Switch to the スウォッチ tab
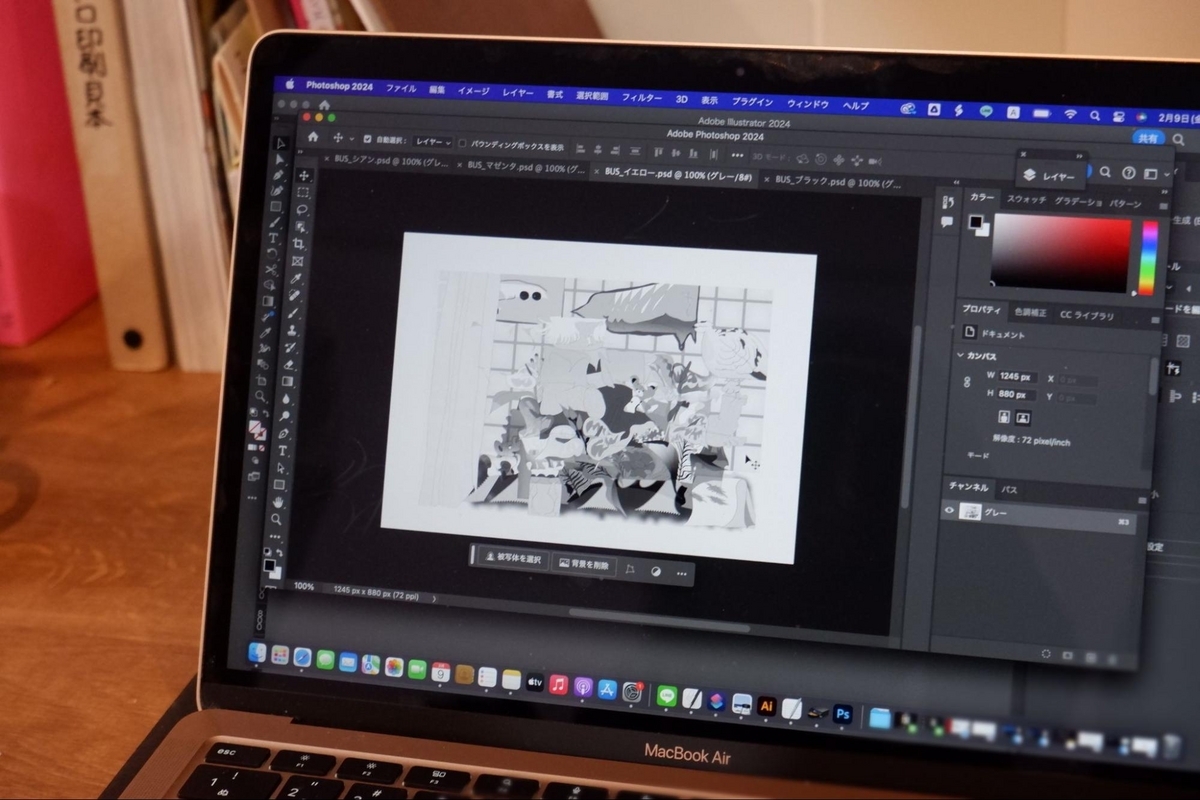Image resolution: width=1200 pixels, height=800 pixels. click(x=1027, y=200)
